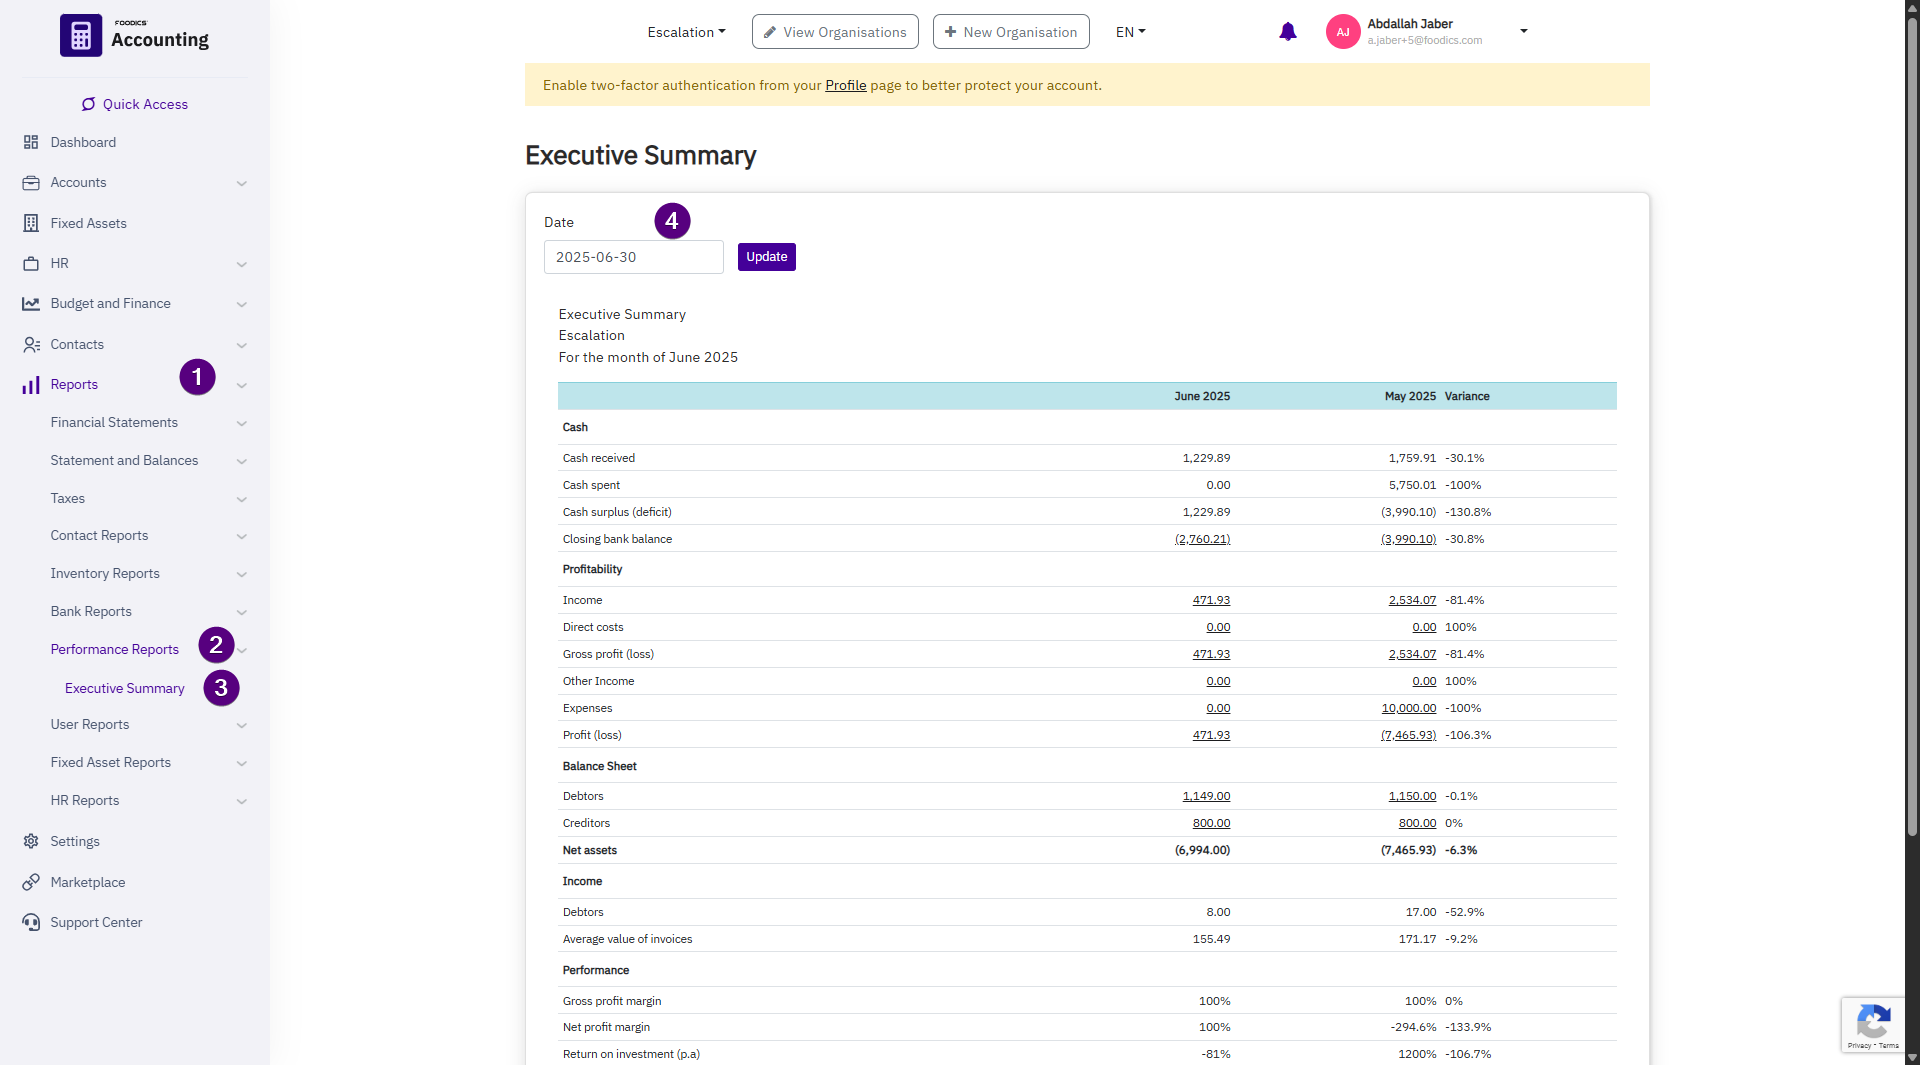This screenshot has height=1065, width=1920.
Task: Expand Financial Statements submenu
Action: click(241, 423)
